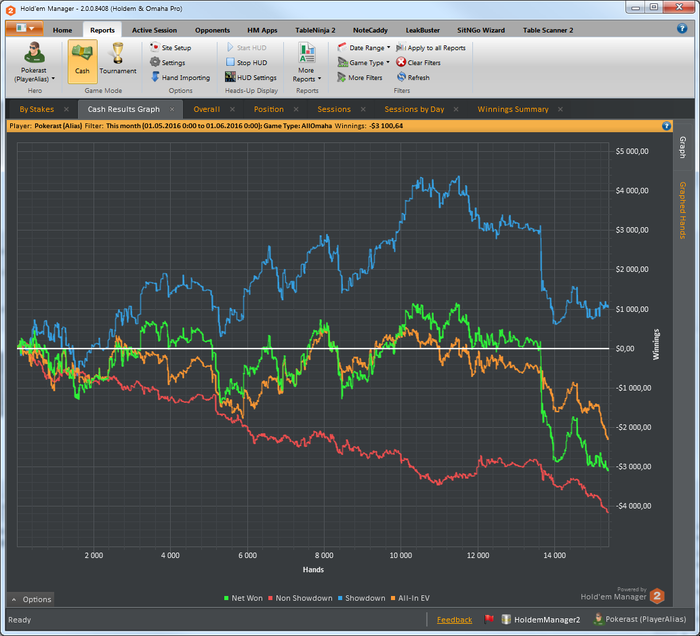Click Clear Filters

[418, 62]
